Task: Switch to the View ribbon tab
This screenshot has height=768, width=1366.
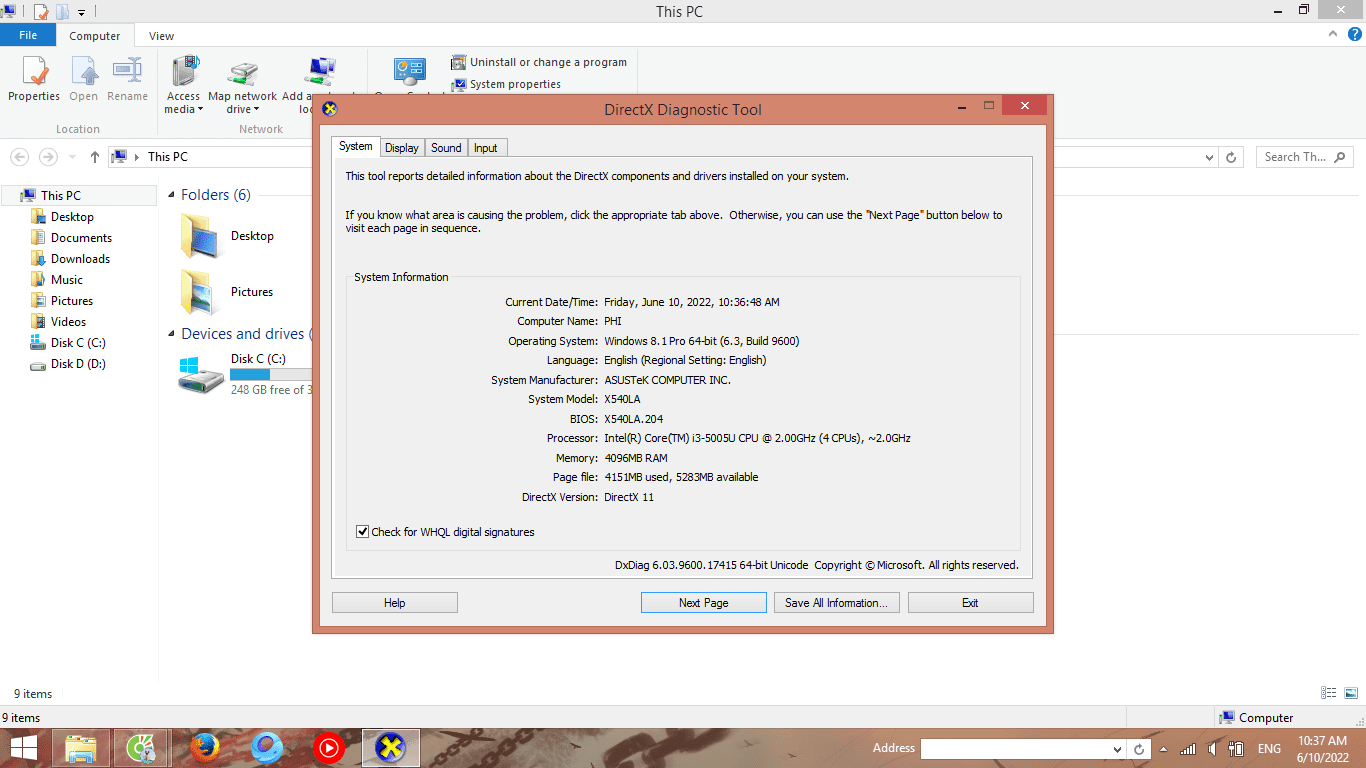Action: pos(162,36)
